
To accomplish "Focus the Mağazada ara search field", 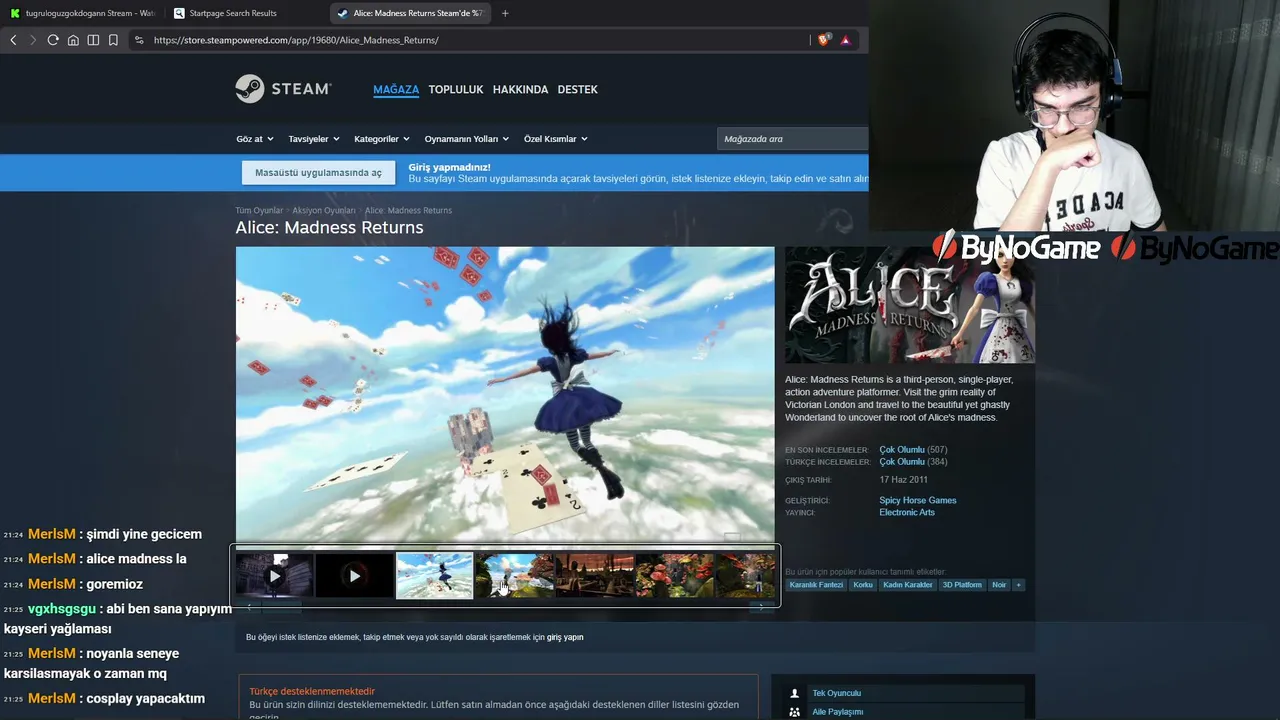I will click(x=792, y=139).
